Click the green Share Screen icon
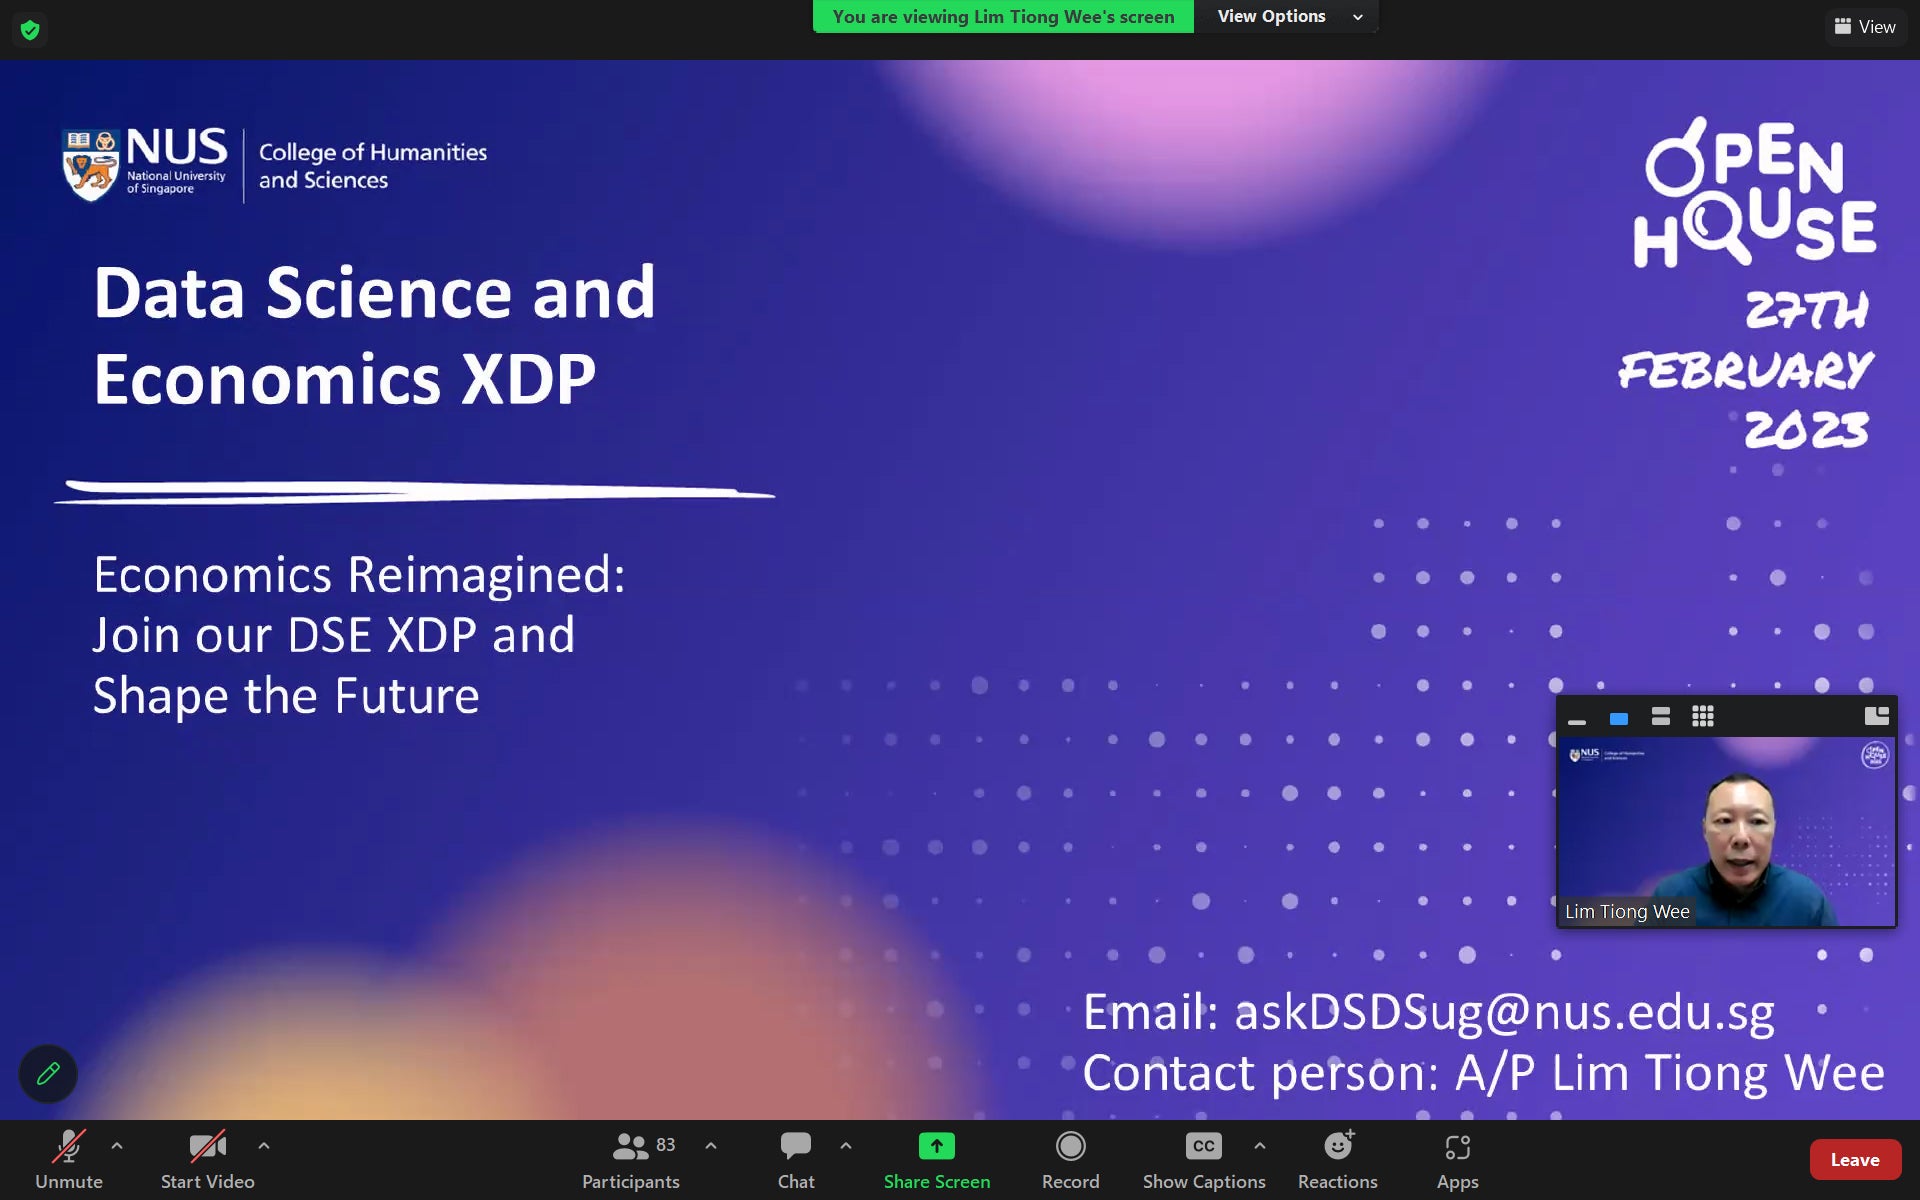 point(936,1147)
